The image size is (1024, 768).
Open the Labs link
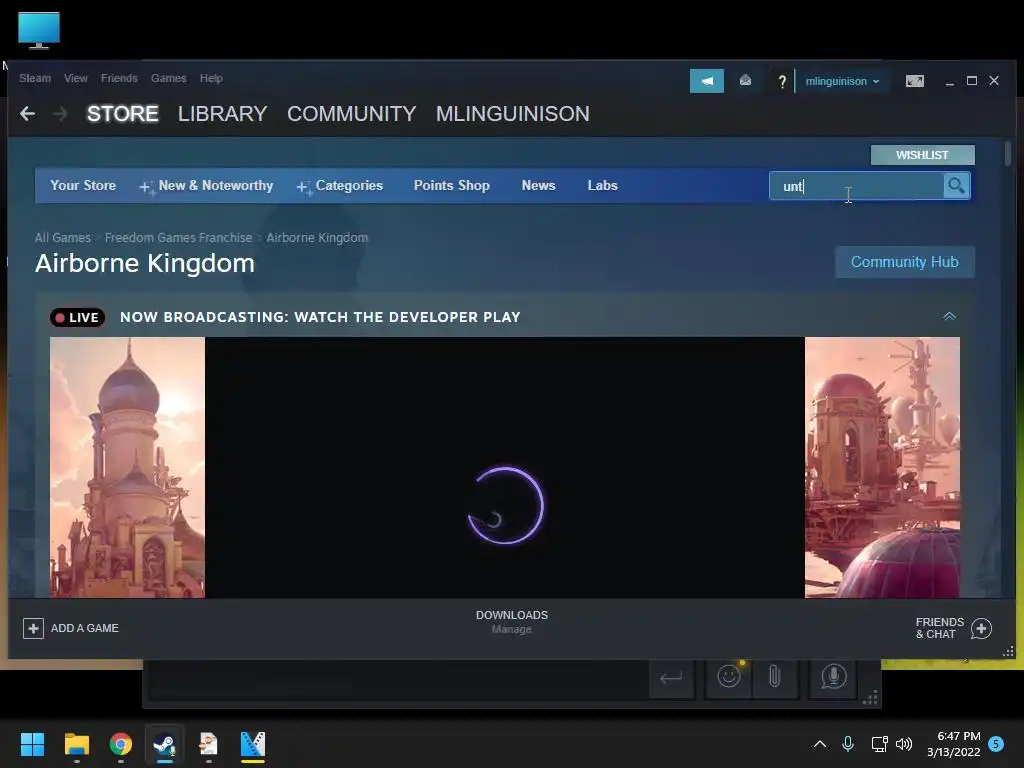tap(602, 185)
